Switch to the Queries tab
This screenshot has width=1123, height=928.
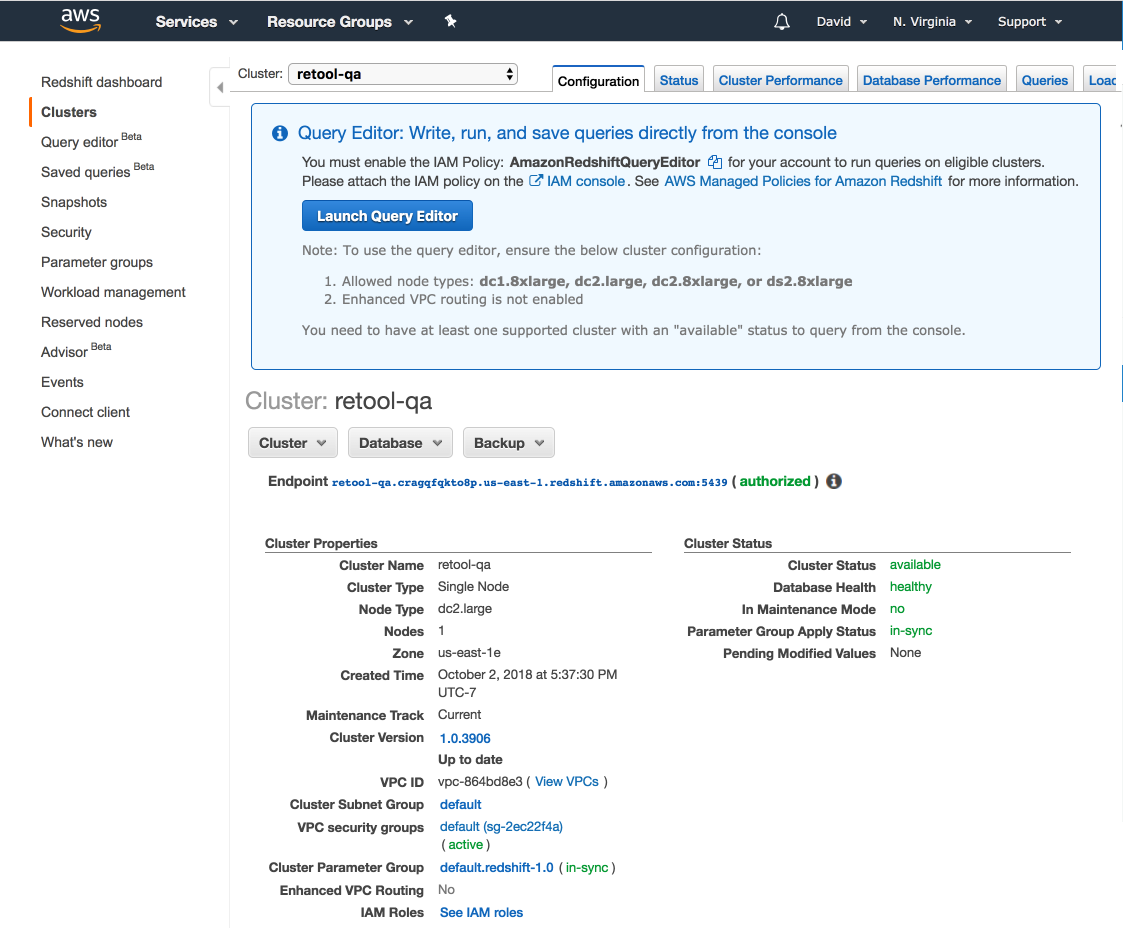pos(1044,80)
